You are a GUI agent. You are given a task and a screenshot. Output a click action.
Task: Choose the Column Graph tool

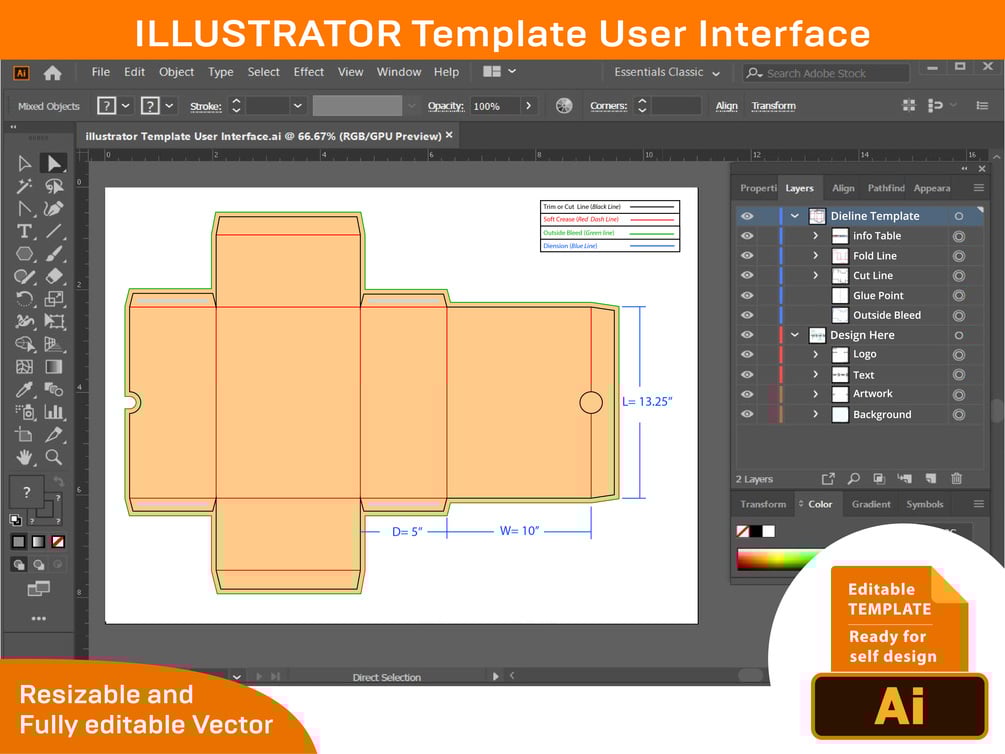click(x=54, y=412)
